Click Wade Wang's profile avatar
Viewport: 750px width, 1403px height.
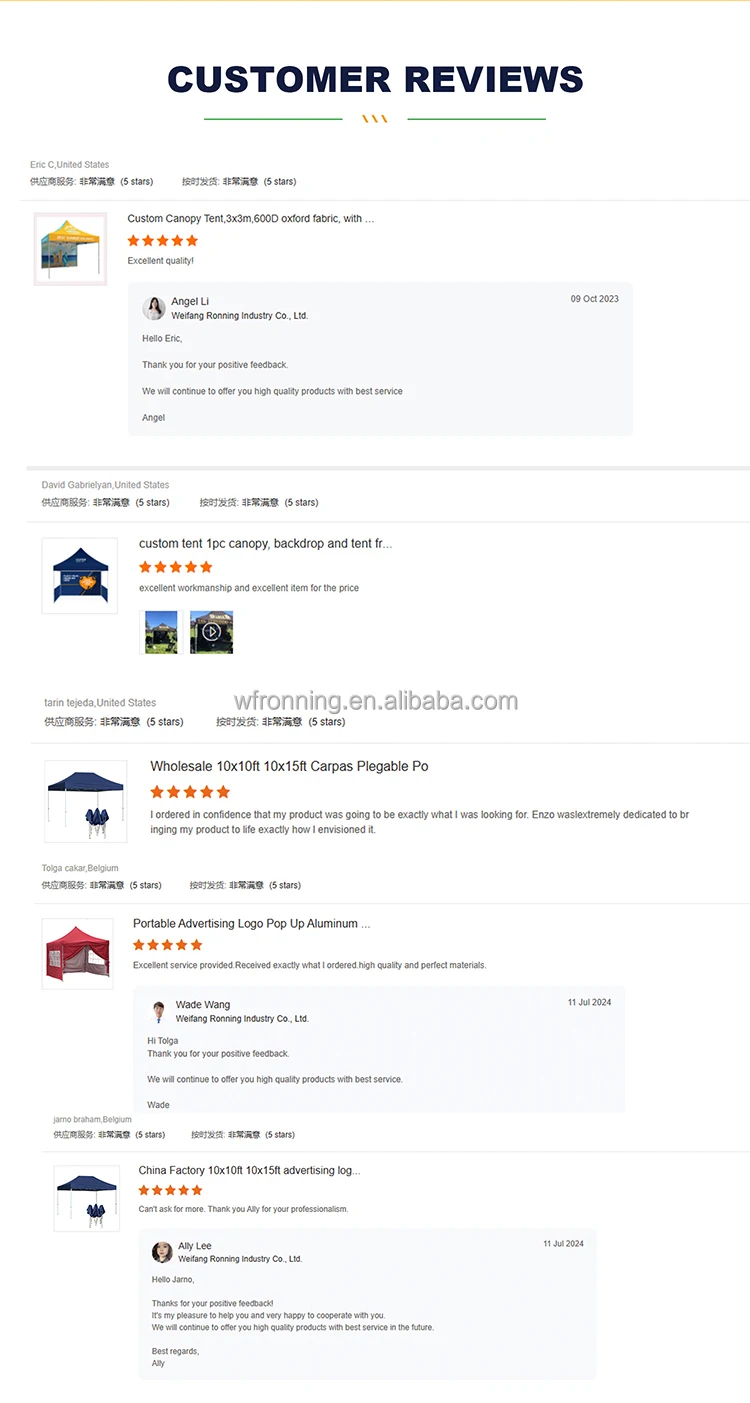coord(158,1011)
